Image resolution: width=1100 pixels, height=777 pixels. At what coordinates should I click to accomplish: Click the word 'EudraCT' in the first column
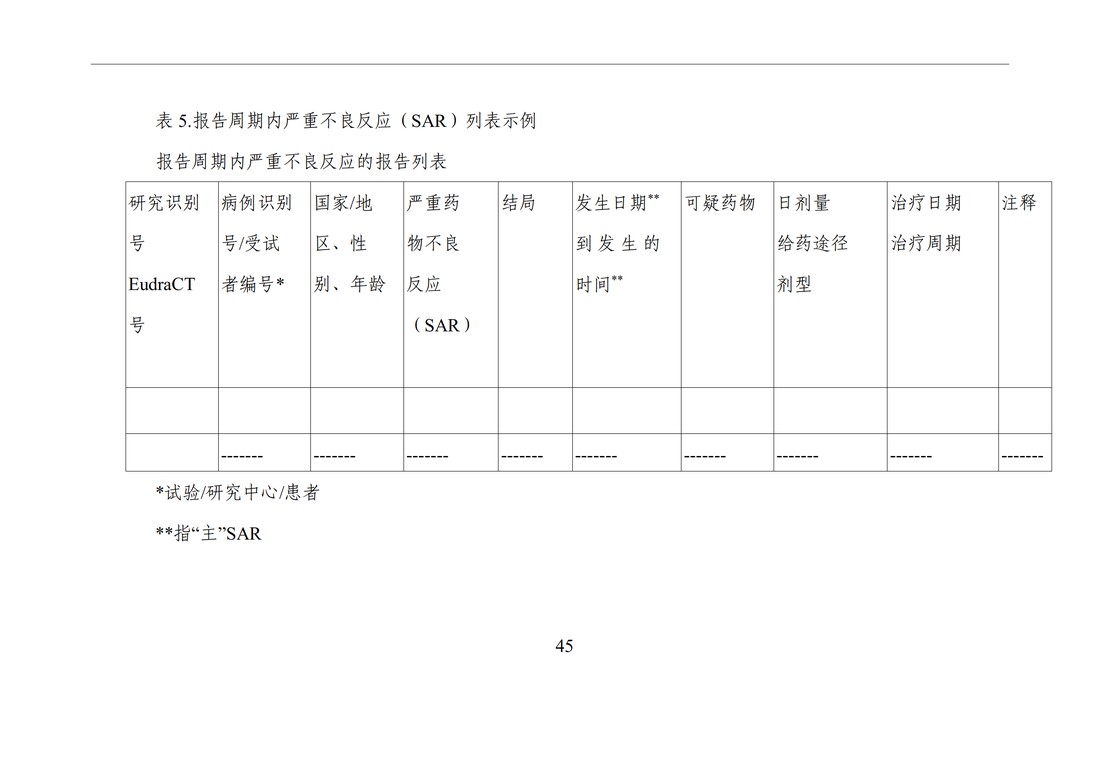coord(162,285)
